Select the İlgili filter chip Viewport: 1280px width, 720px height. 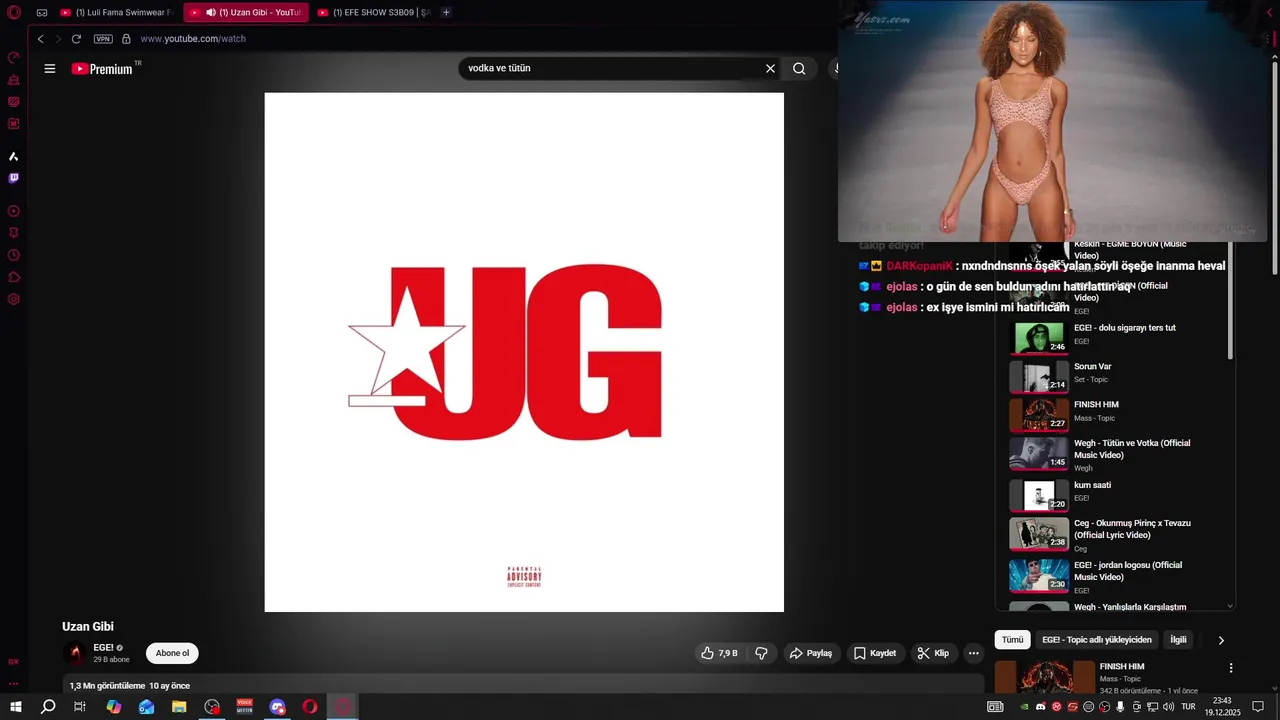click(1179, 640)
